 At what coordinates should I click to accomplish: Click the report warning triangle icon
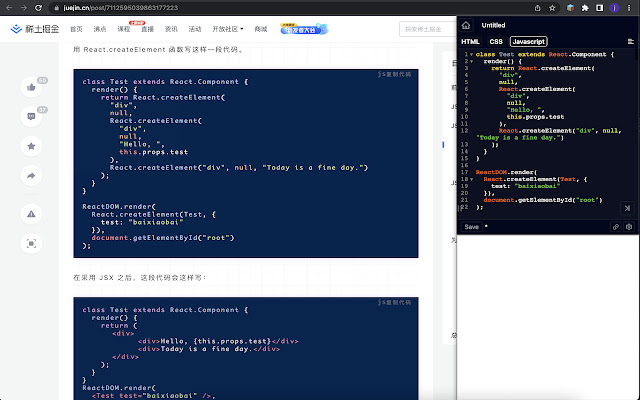tap(31, 213)
